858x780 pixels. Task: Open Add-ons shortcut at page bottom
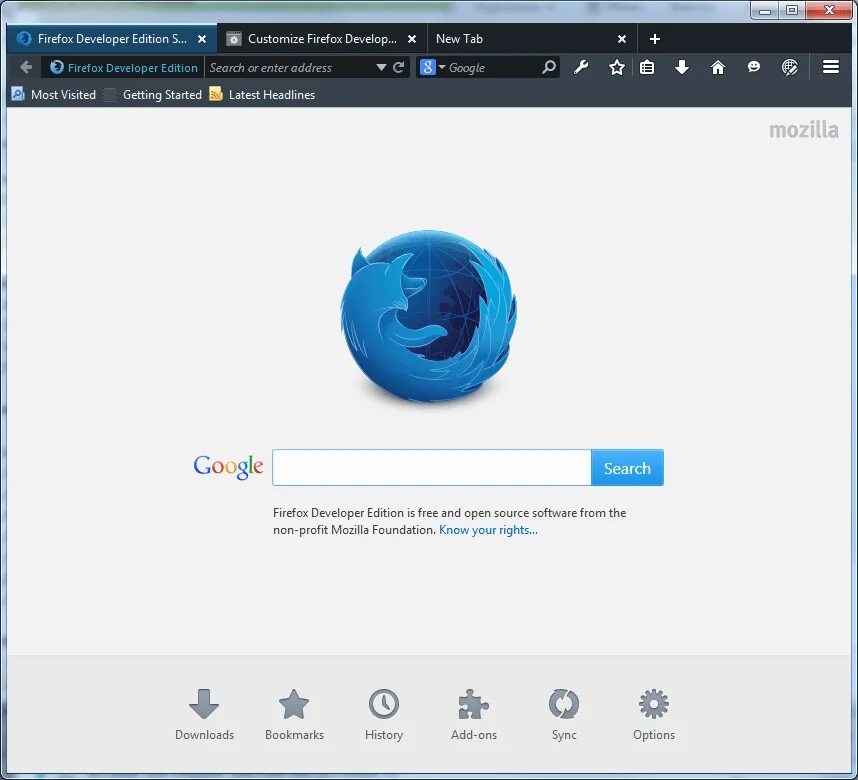click(x=474, y=714)
